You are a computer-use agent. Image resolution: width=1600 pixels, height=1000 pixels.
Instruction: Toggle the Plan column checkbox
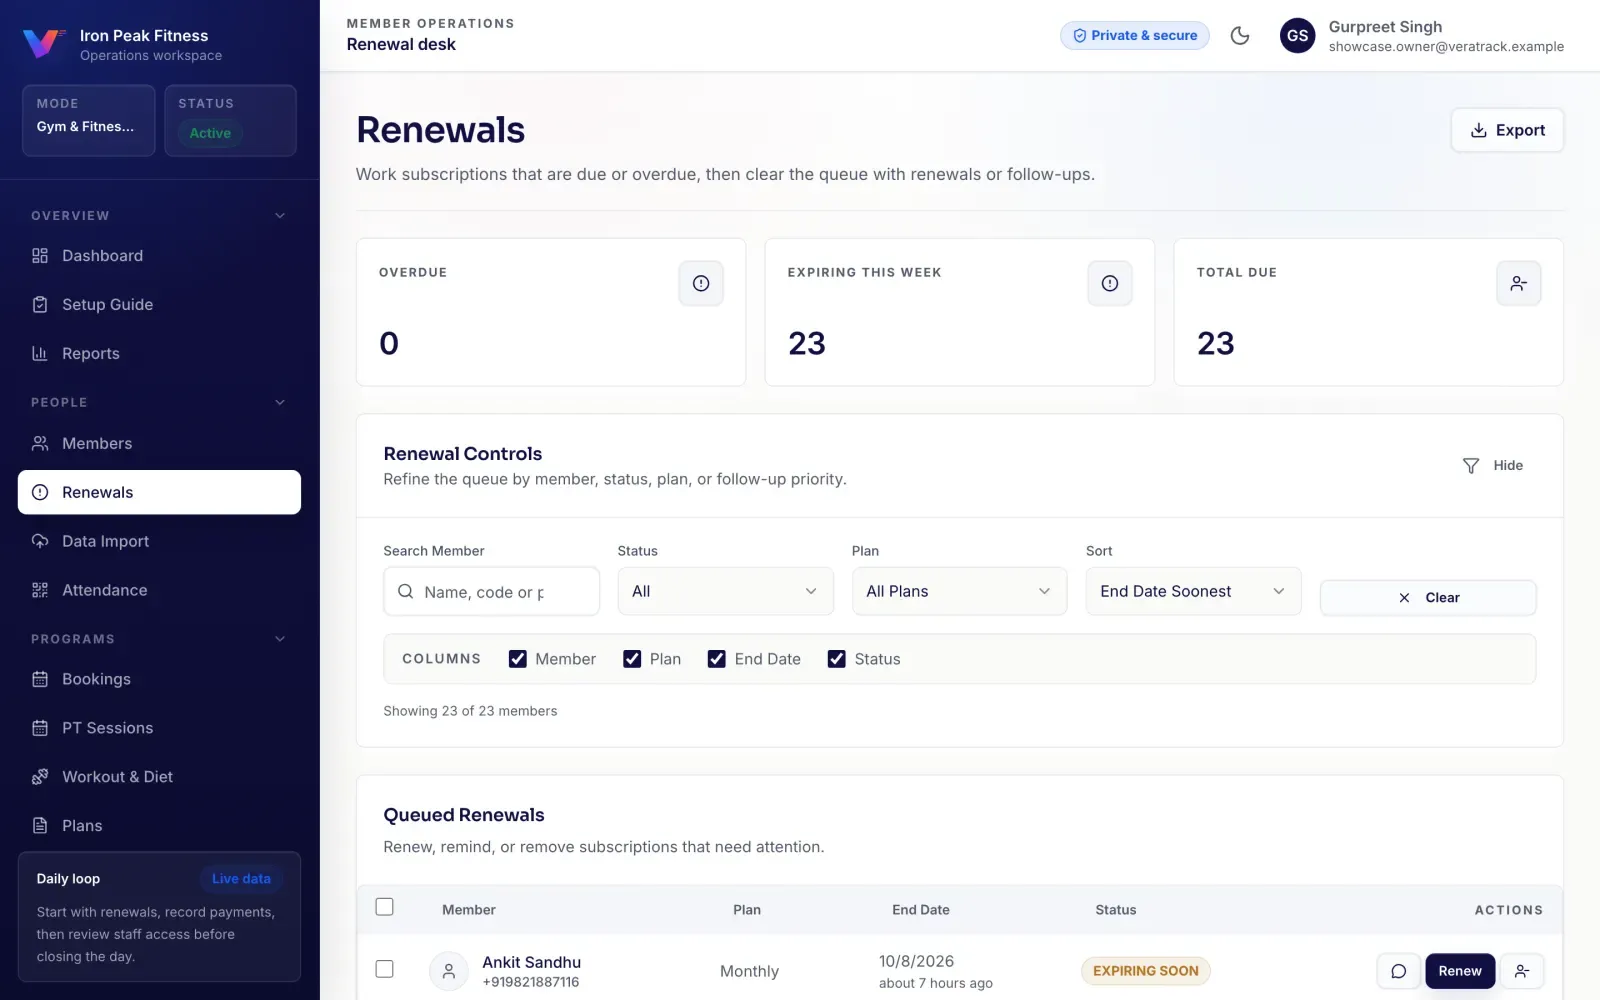pyautogui.click(x=632, y=659)
